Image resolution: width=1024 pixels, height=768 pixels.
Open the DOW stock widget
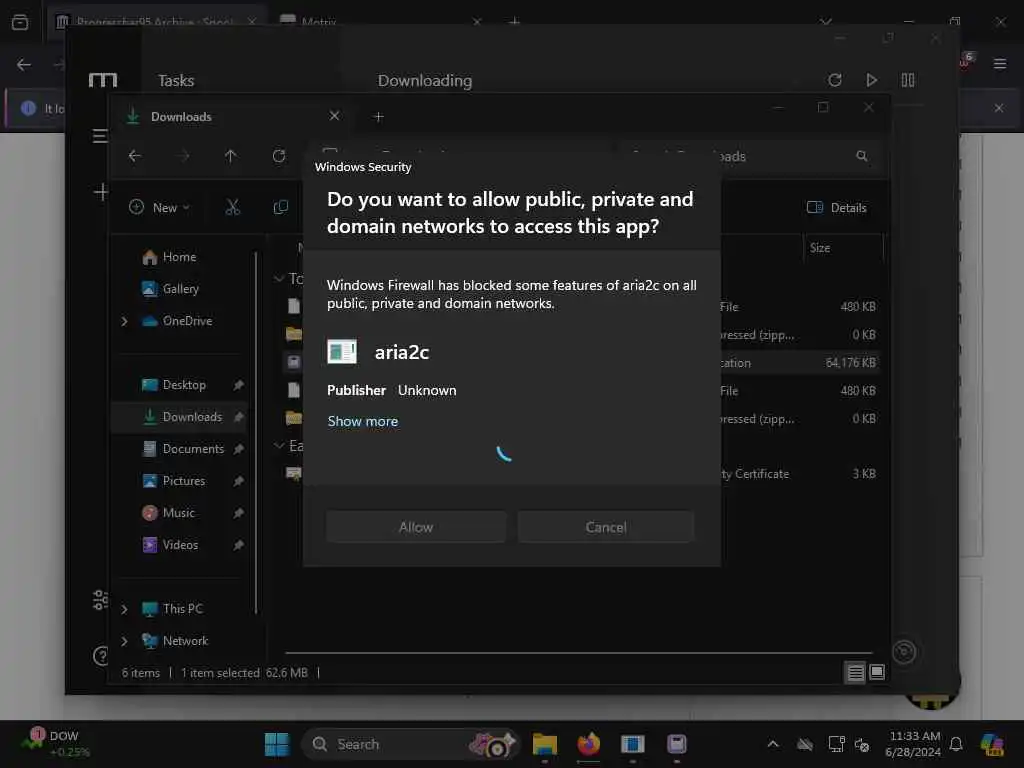click(x=56, y=744)
